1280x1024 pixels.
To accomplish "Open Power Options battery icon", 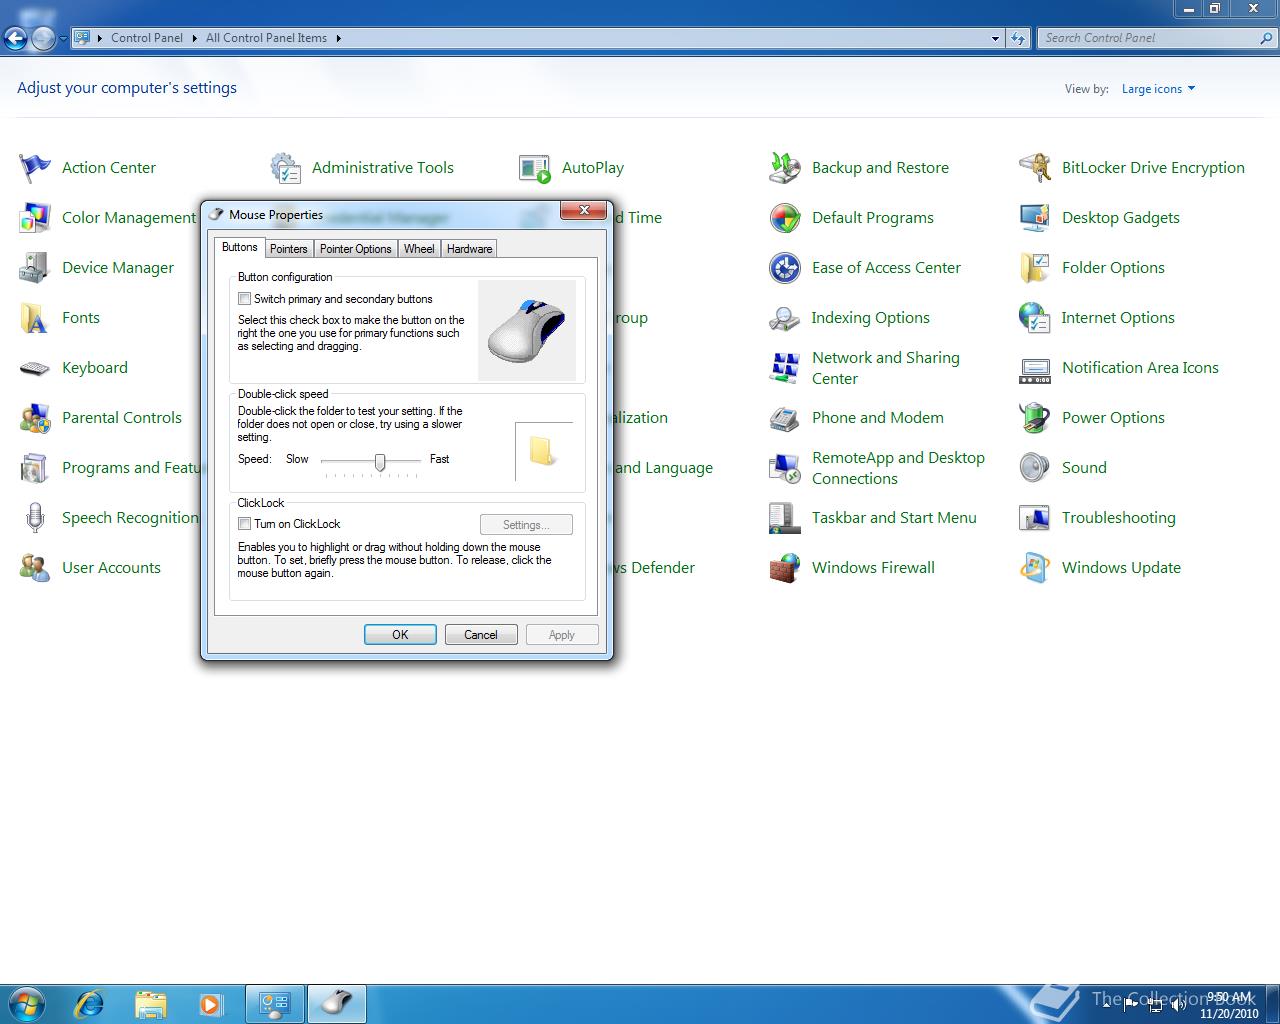I will tap(1035, 418).
